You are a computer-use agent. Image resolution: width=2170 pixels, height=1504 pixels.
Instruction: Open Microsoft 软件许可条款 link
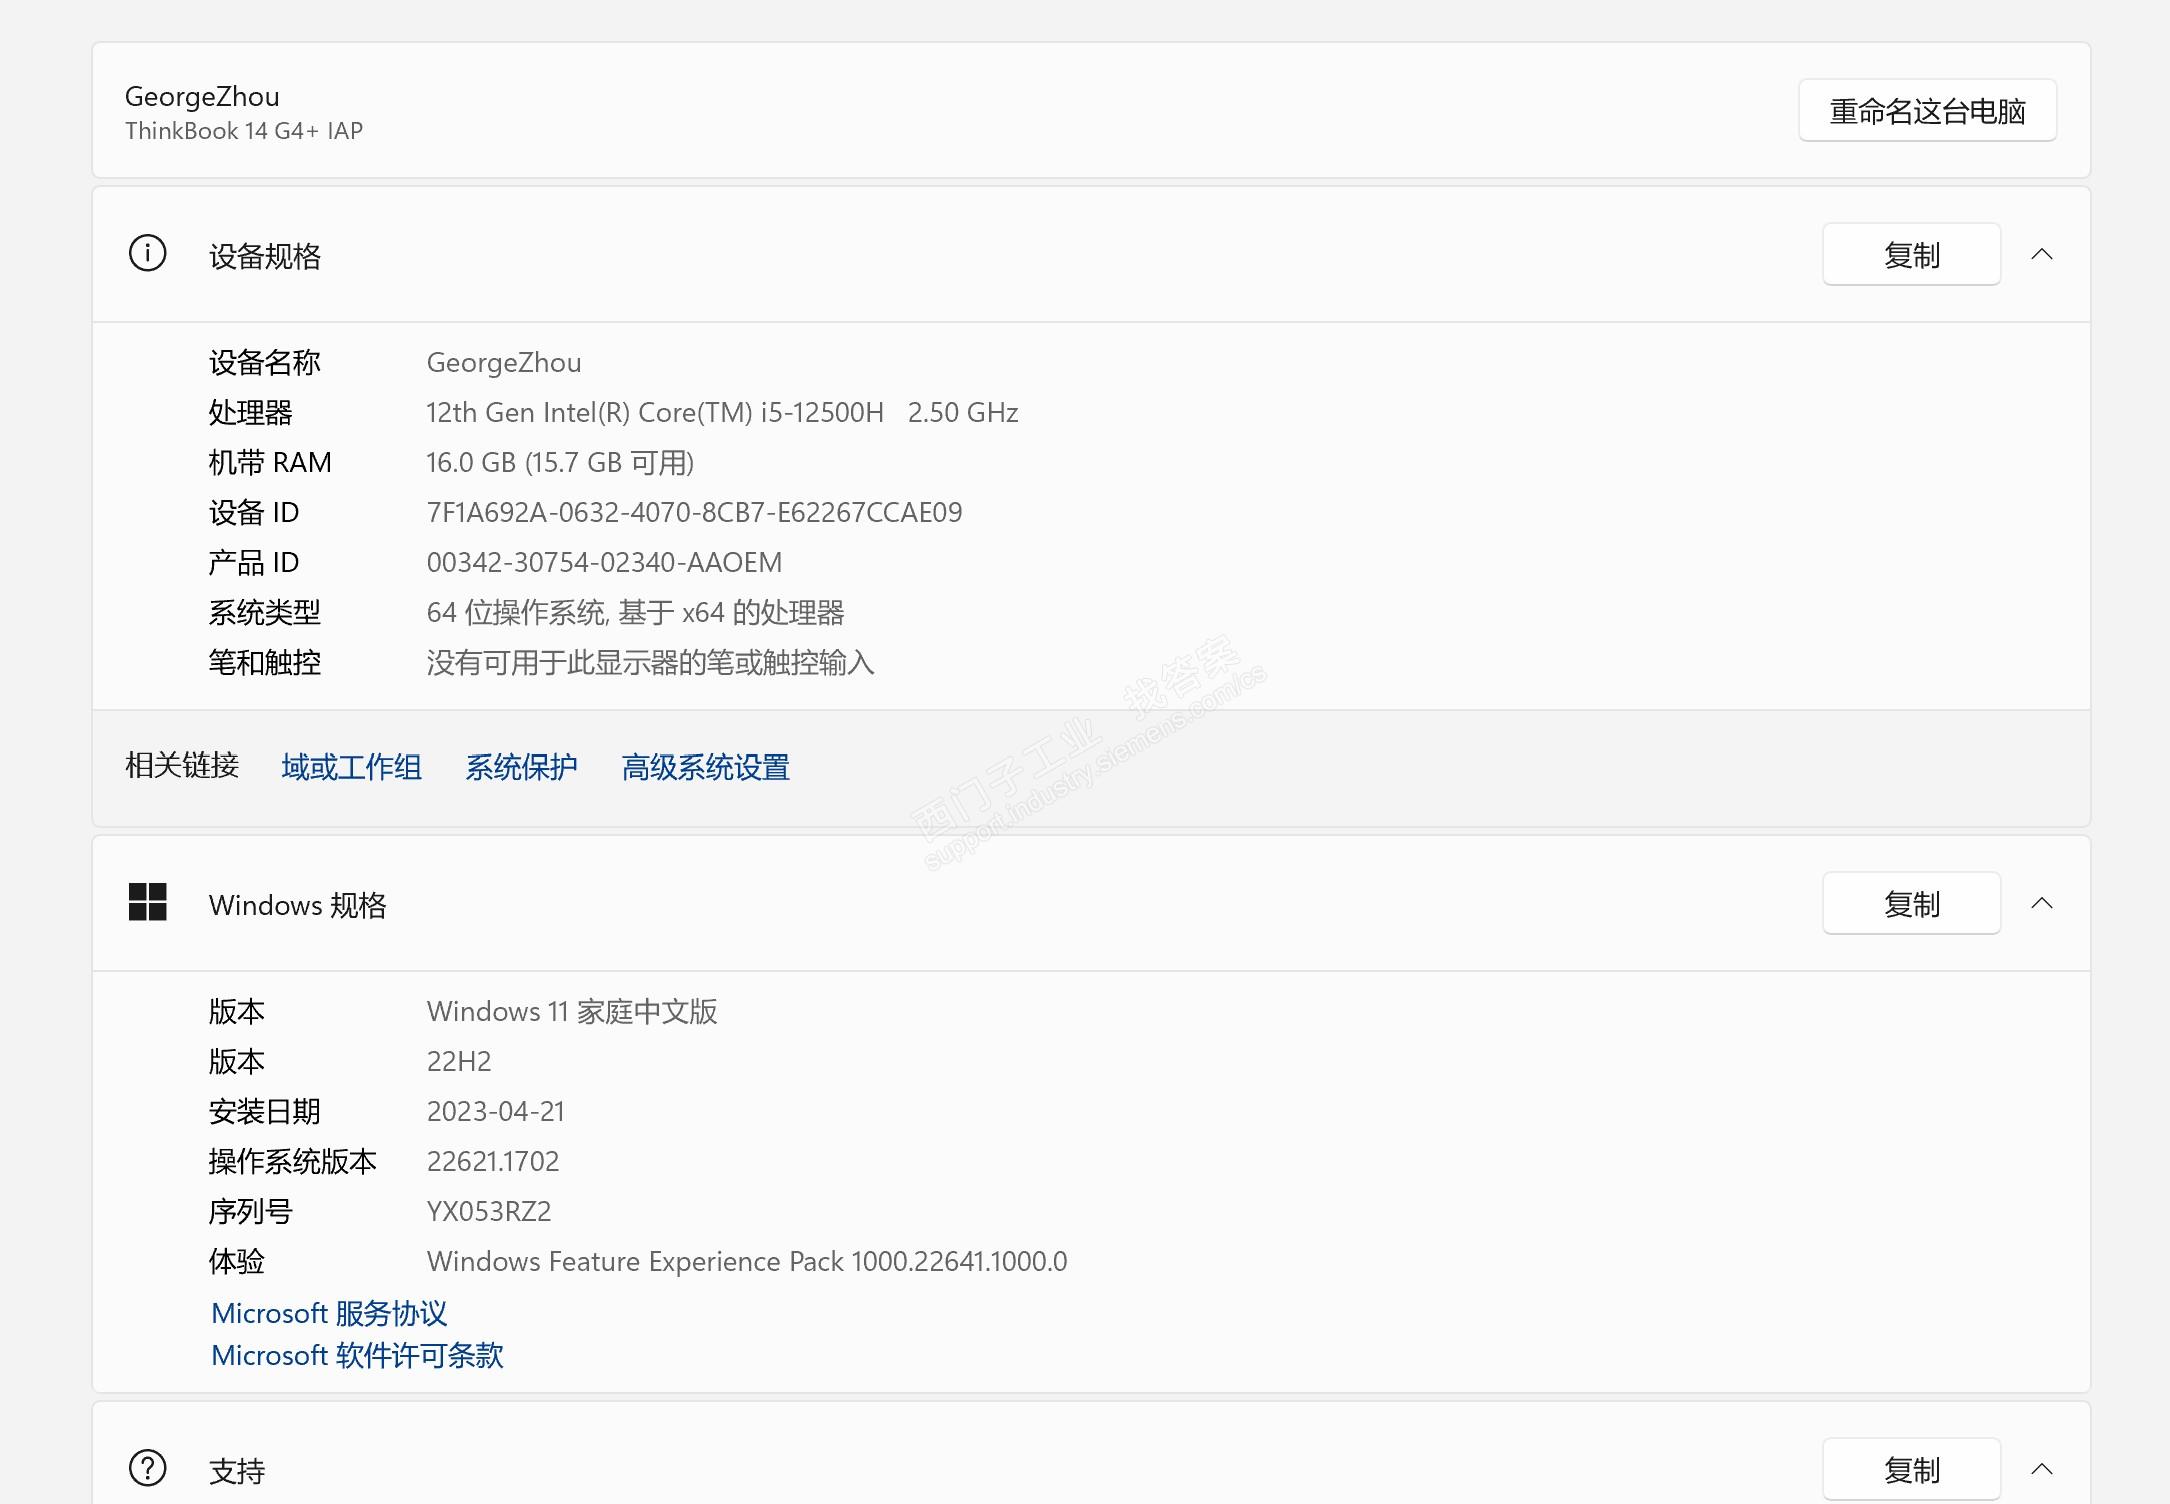coord(357,1355)
